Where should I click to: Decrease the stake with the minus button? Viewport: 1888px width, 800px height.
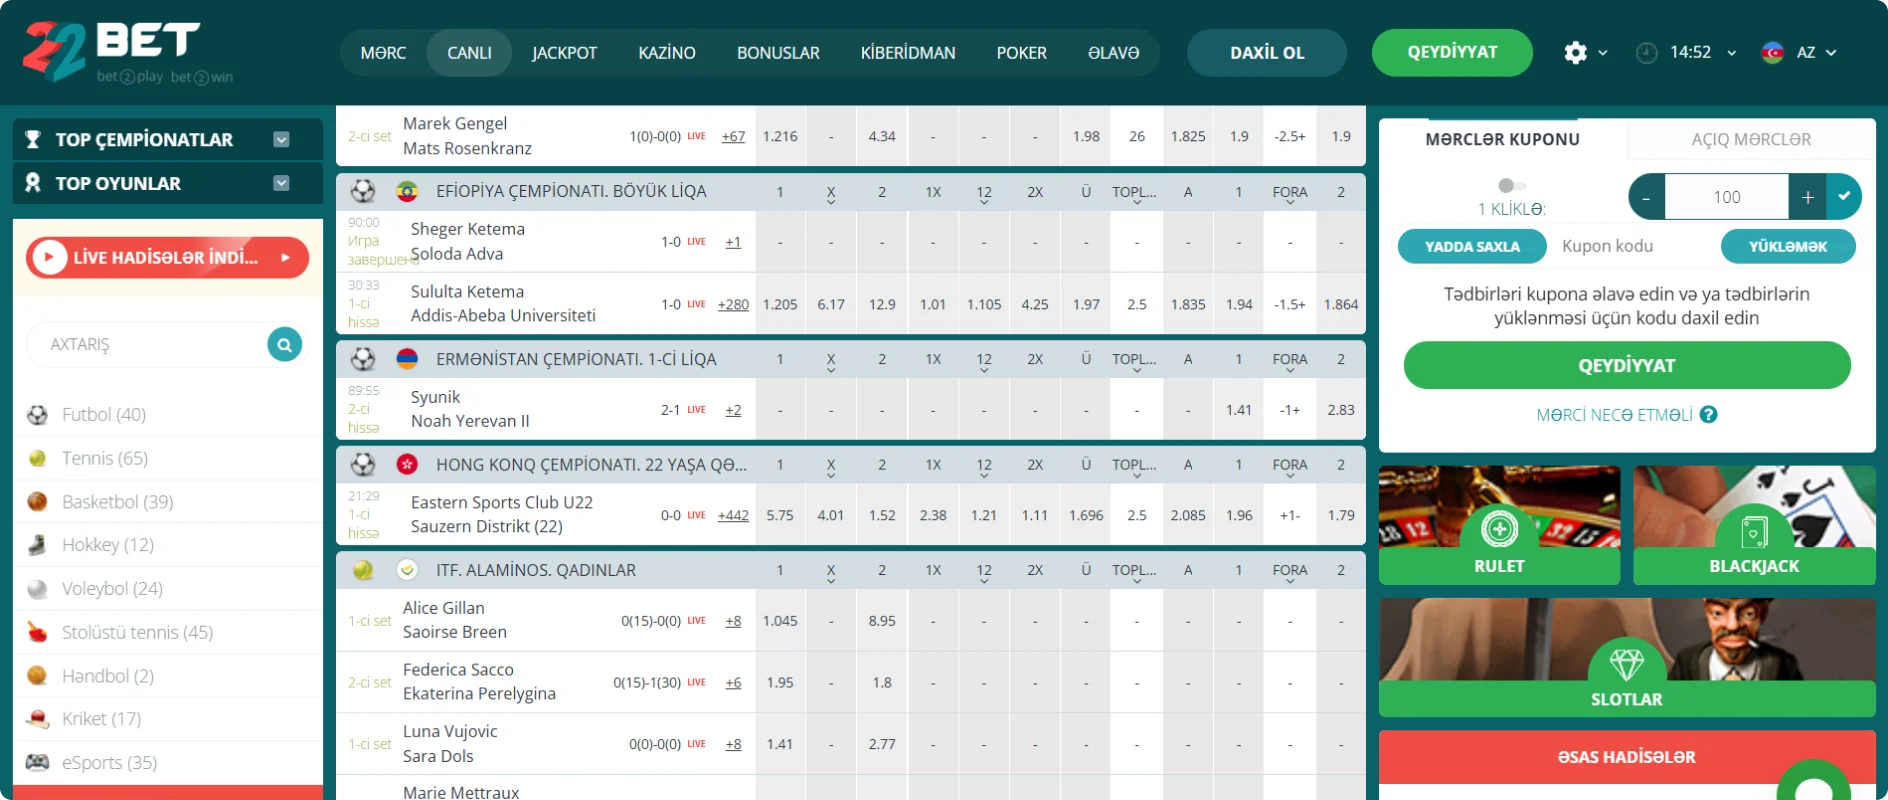click(1646, 197)
